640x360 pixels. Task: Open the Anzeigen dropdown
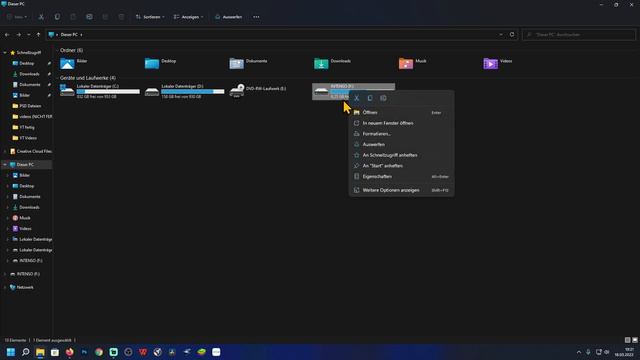click(x=189, y=17)
